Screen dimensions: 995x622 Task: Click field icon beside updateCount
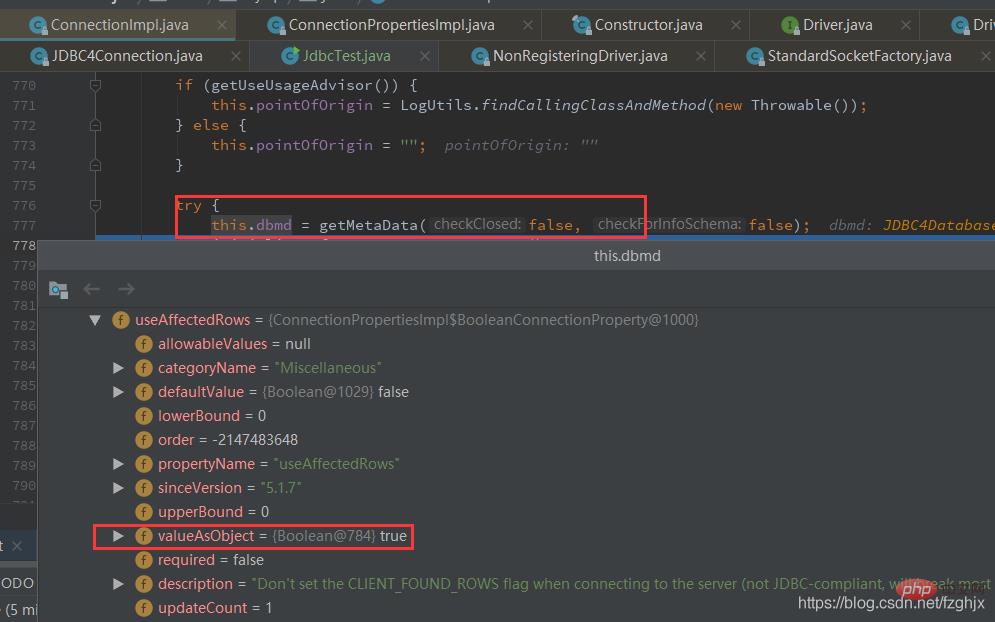pyautogui.click(x=144, y=608)
